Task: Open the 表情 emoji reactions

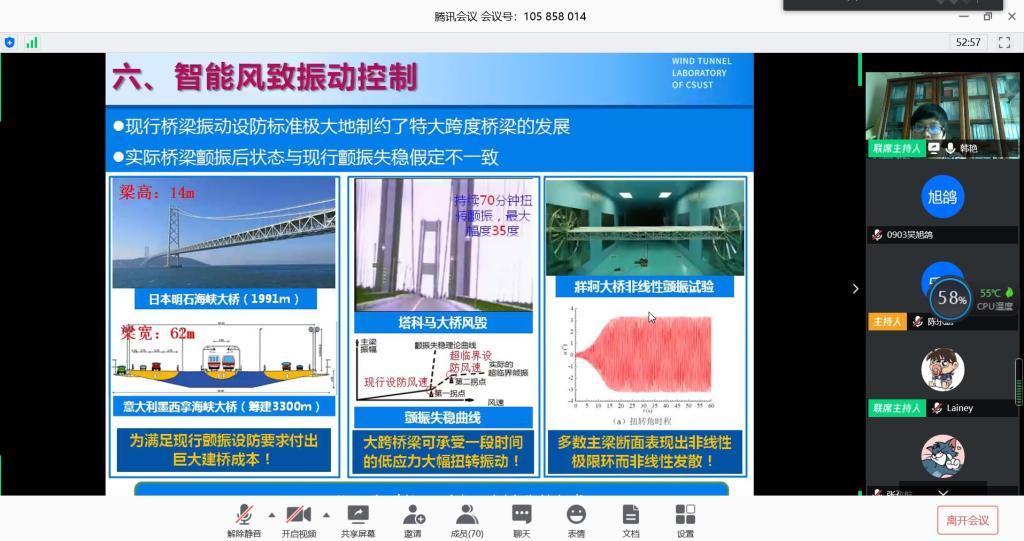Action: (x=576, y=516)
